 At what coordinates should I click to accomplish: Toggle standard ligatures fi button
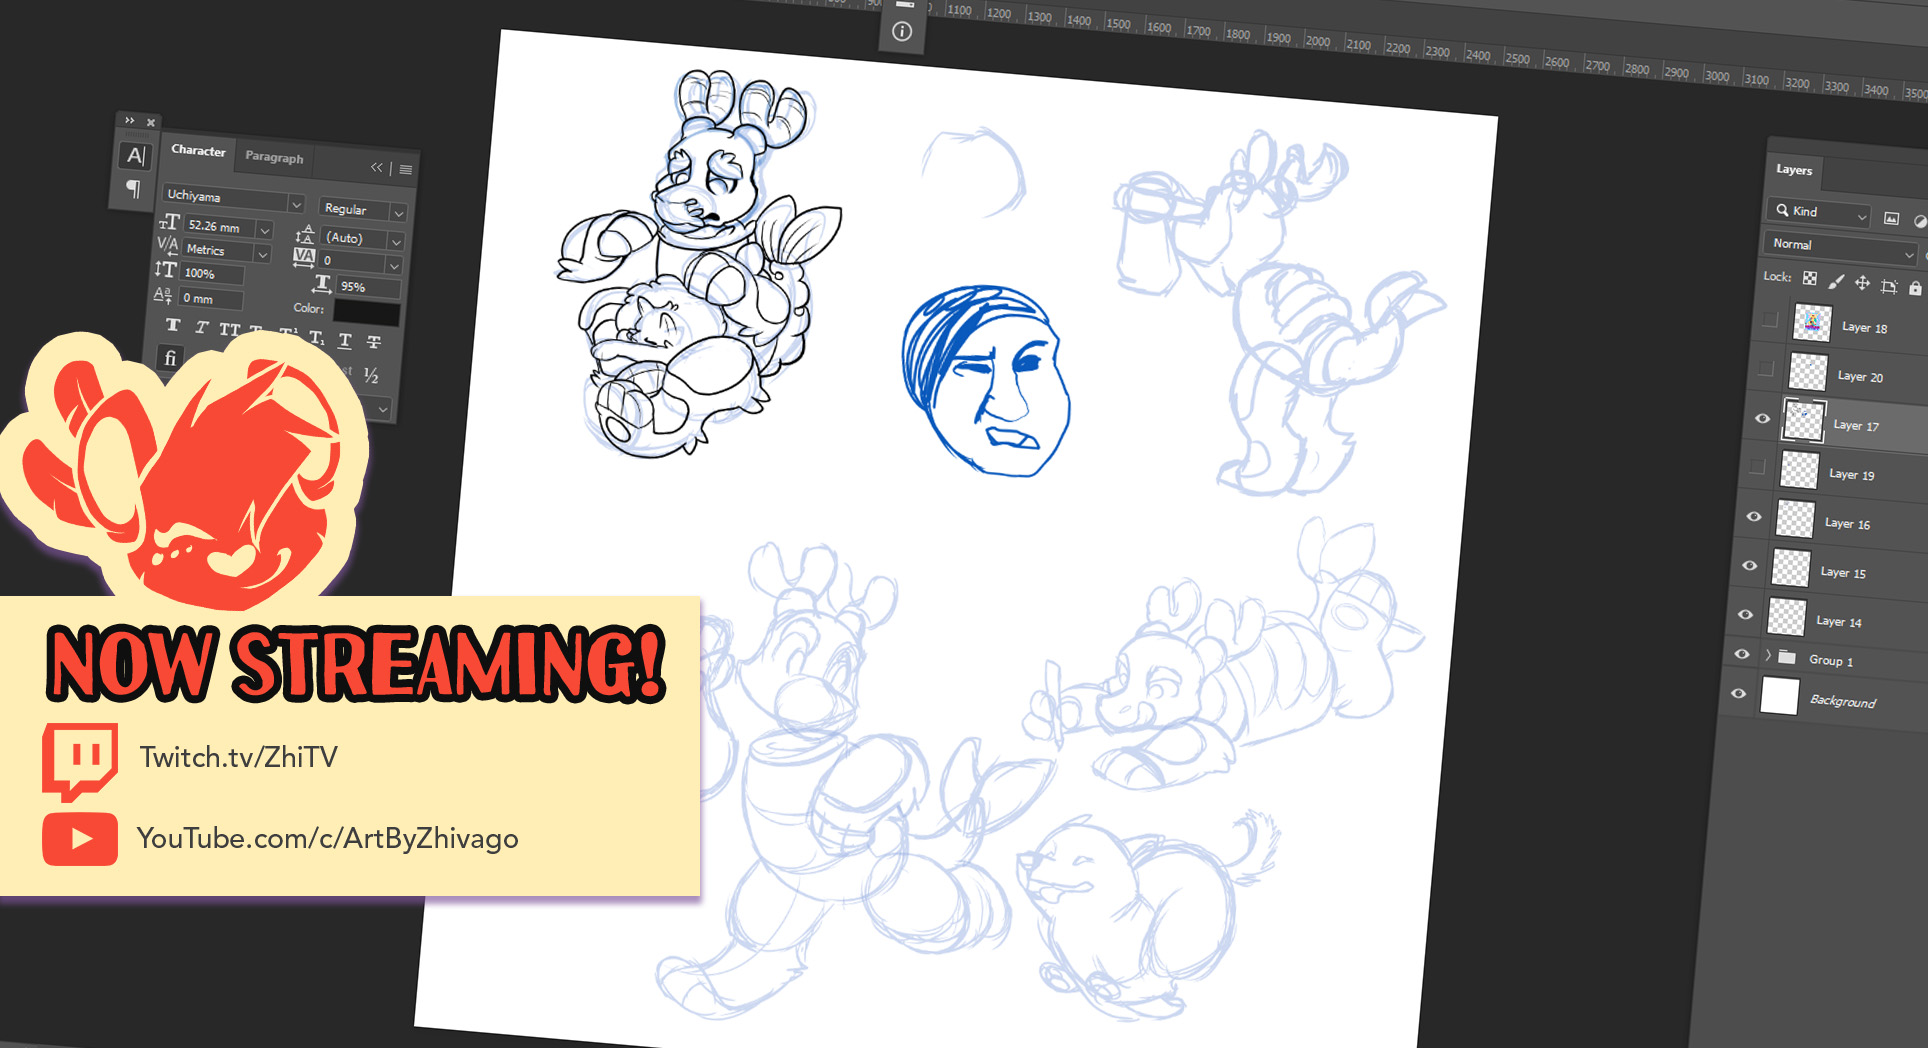coord(170,358)
